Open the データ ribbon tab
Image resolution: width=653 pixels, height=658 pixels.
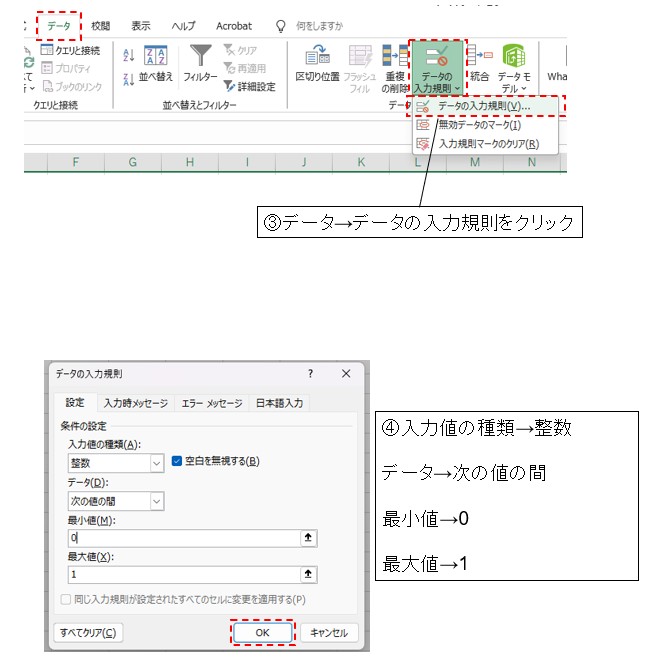click(x=59, y=25)
